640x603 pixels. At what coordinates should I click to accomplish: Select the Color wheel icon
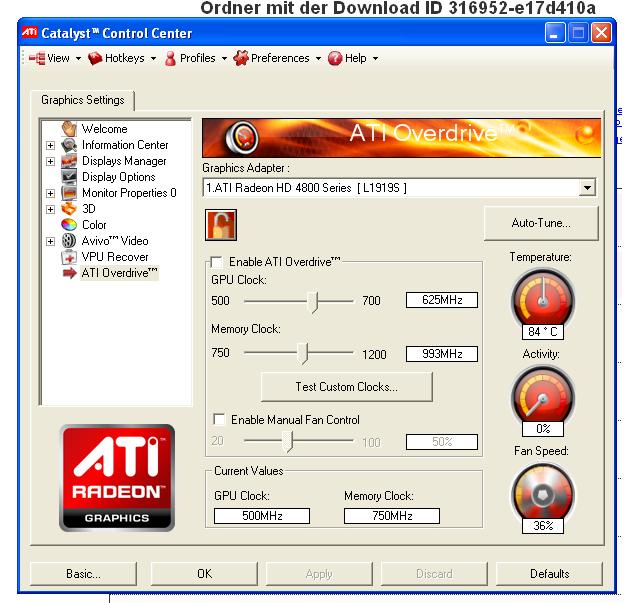(69, 225)
